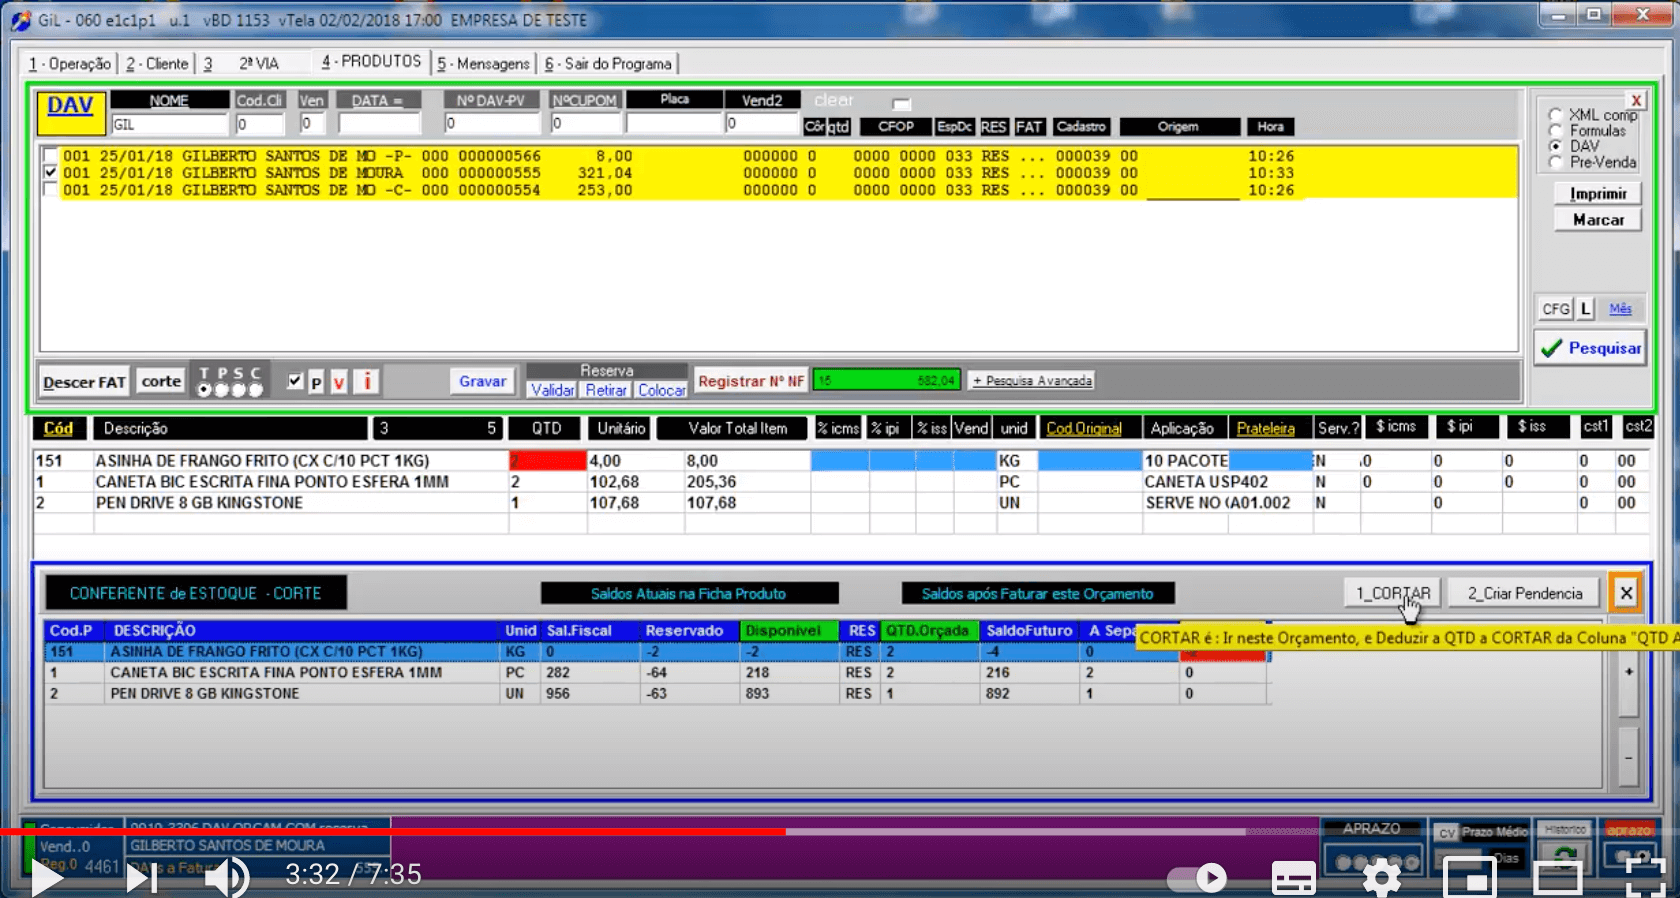Click the Registrar Nº NF button

(751, 381)
